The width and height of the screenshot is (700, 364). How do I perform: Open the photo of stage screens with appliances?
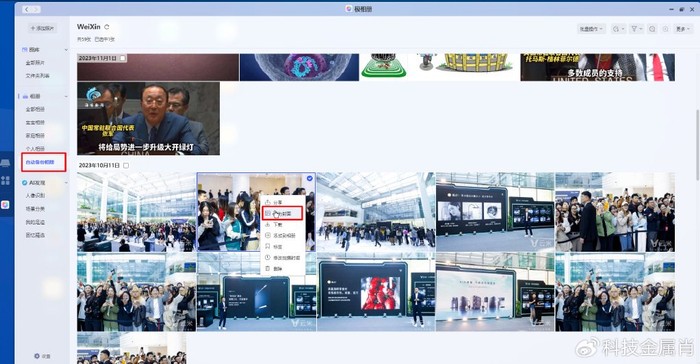coord(495,212)
